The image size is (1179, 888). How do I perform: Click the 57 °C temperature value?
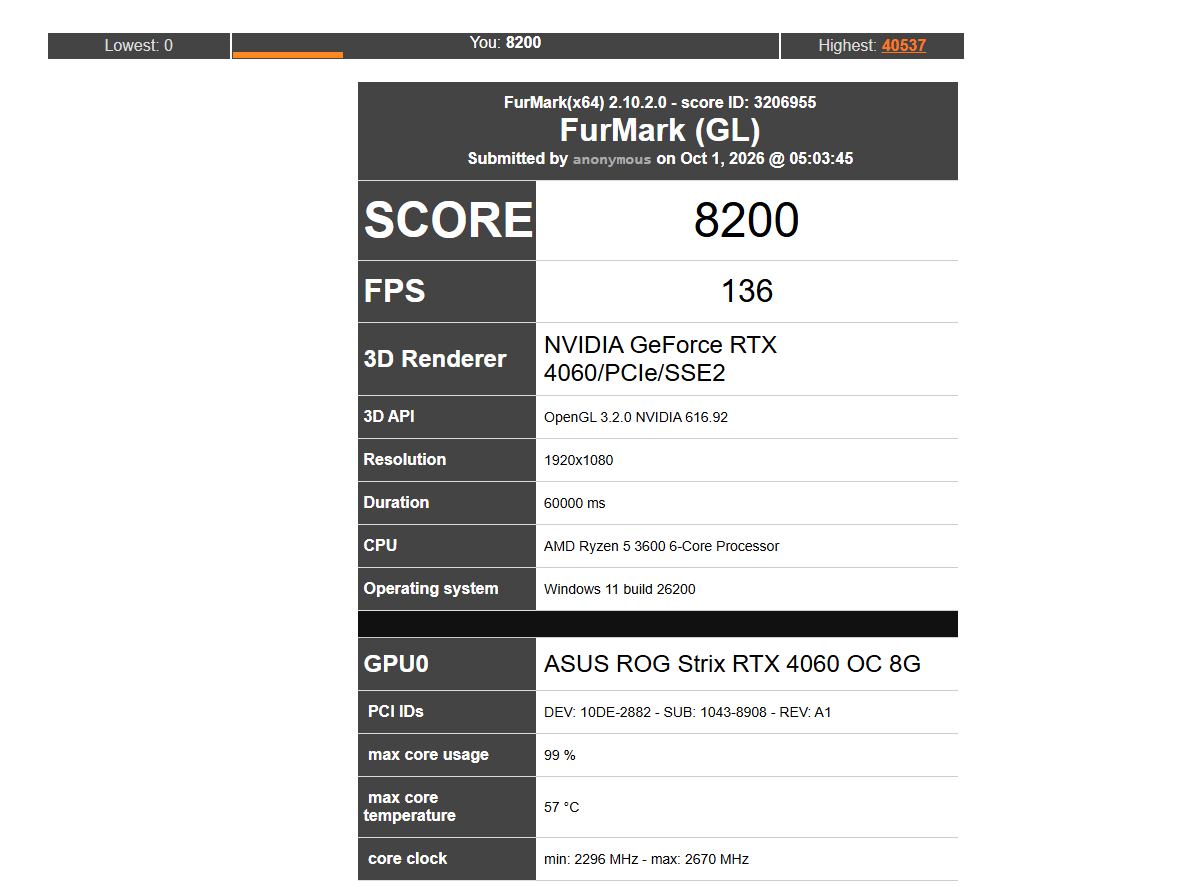pos(562,807)
